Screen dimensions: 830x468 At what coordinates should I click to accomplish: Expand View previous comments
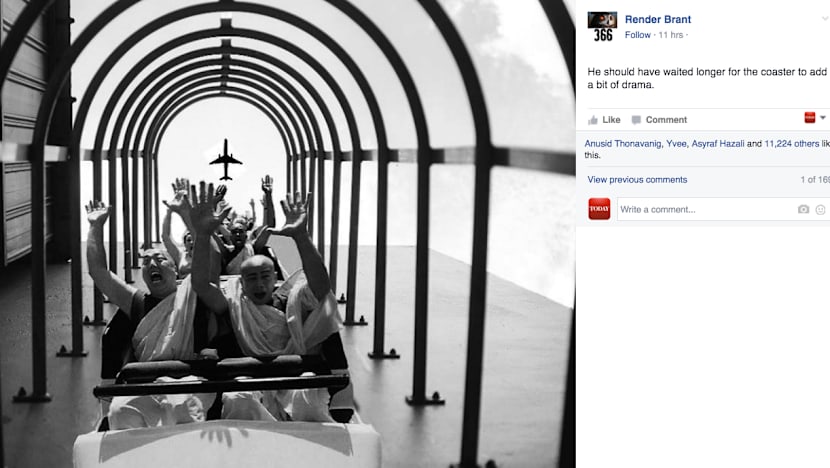coord(637,179)
